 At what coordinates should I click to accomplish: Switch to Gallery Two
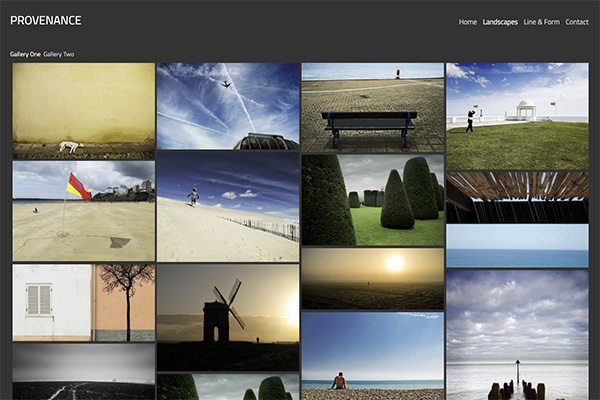(x=59, y=54)
